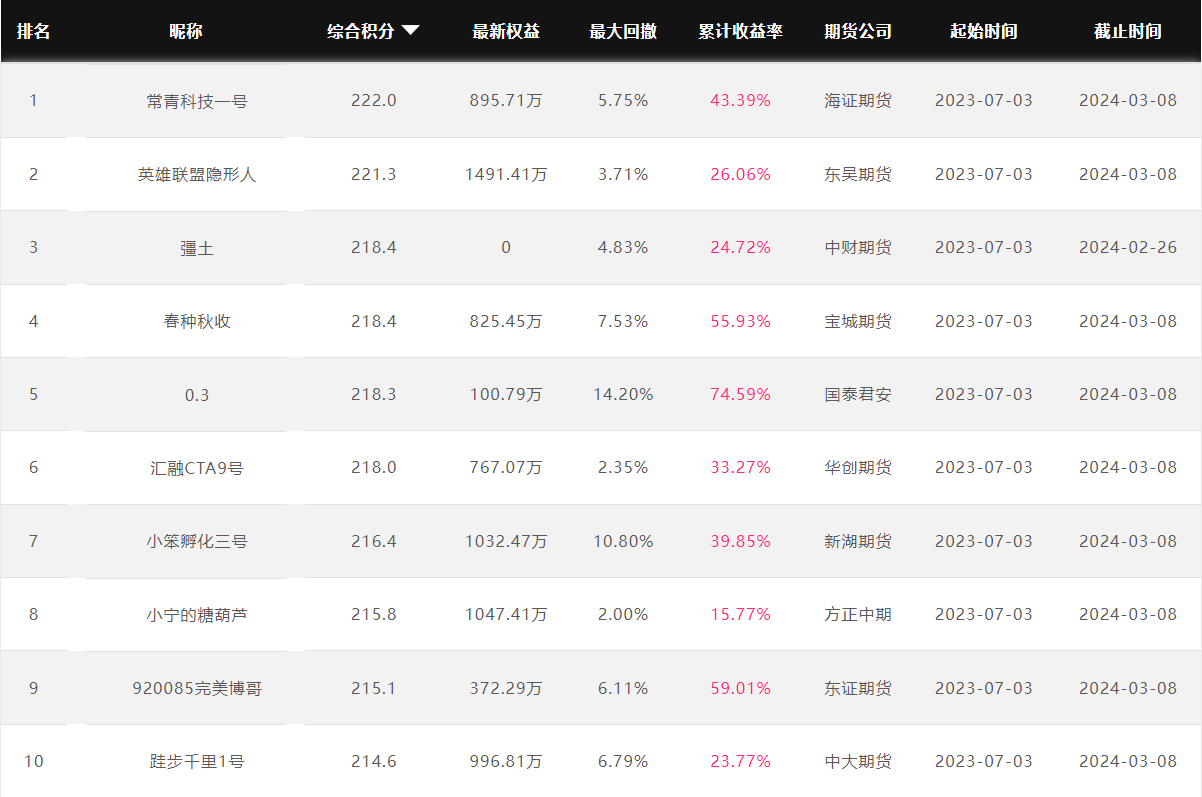Select futures company 宝城期货
Viewport: 1202px width, 797px height.
(858, 321)
